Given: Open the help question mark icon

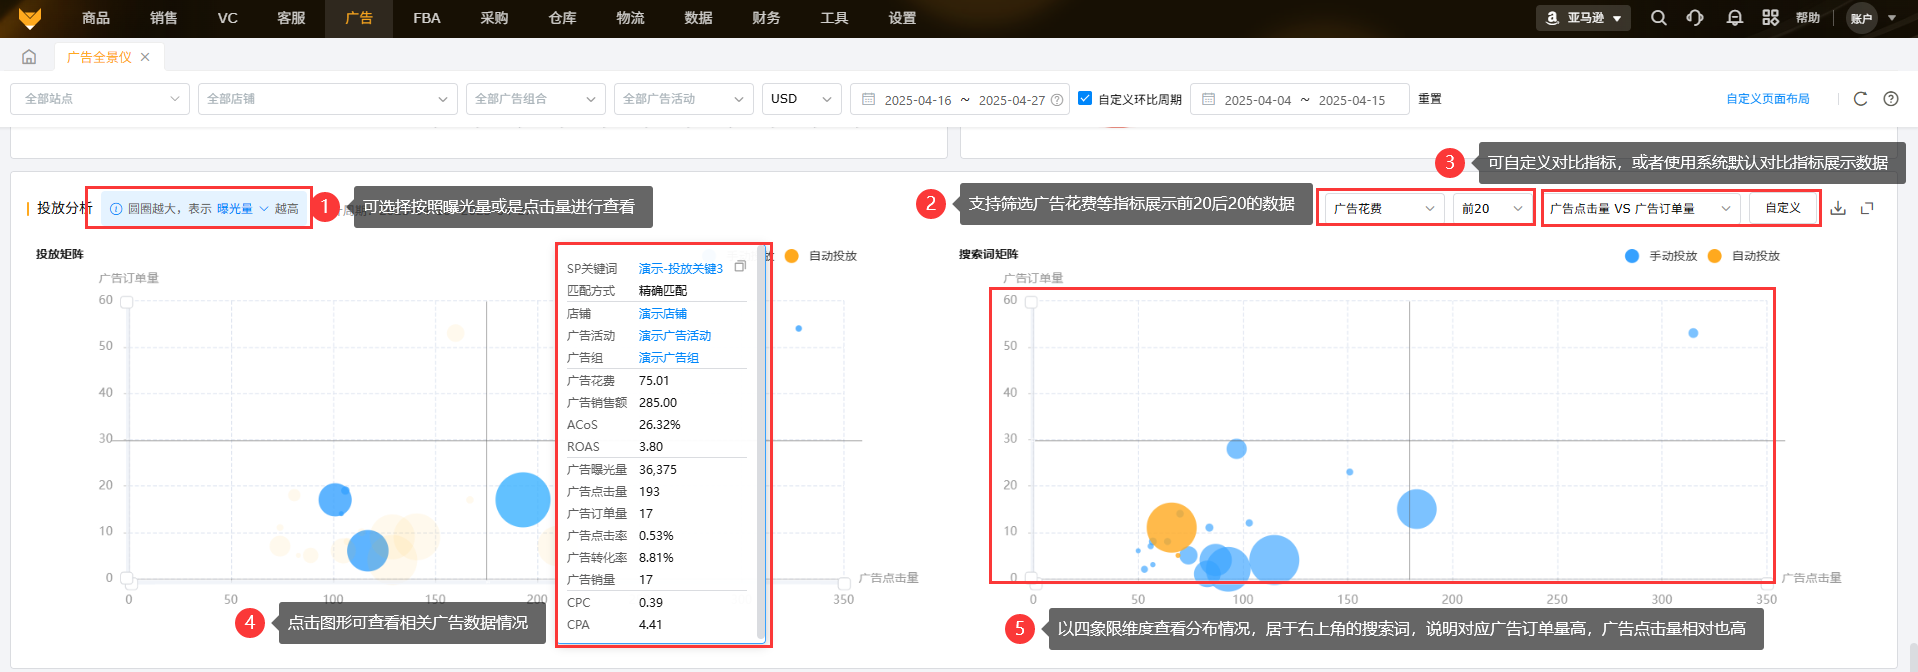Looking at the screenshot, I should (x=1890, y=99).
